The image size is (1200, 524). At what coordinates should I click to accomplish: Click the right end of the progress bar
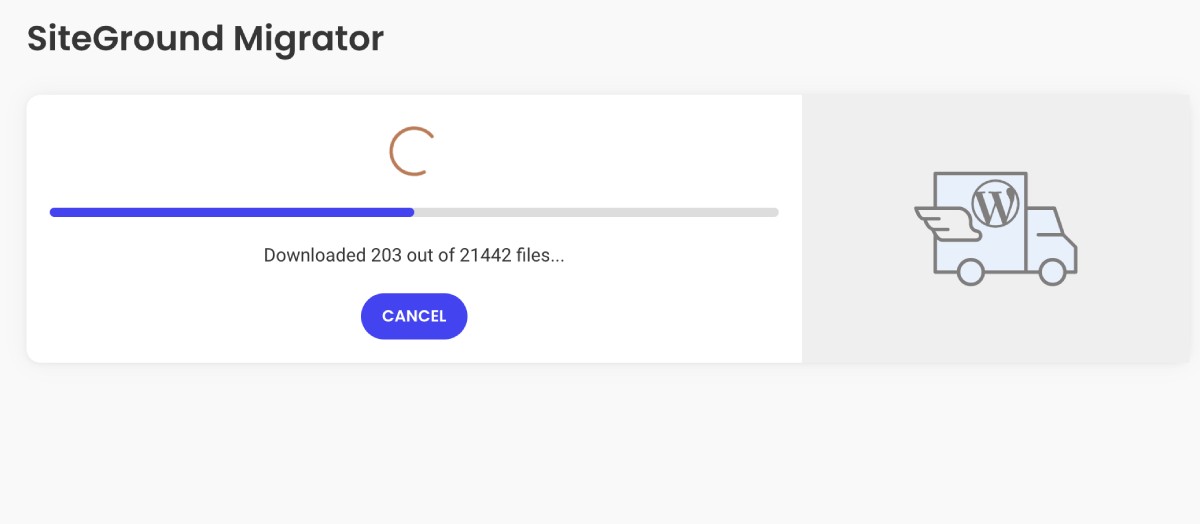(775, 212)
